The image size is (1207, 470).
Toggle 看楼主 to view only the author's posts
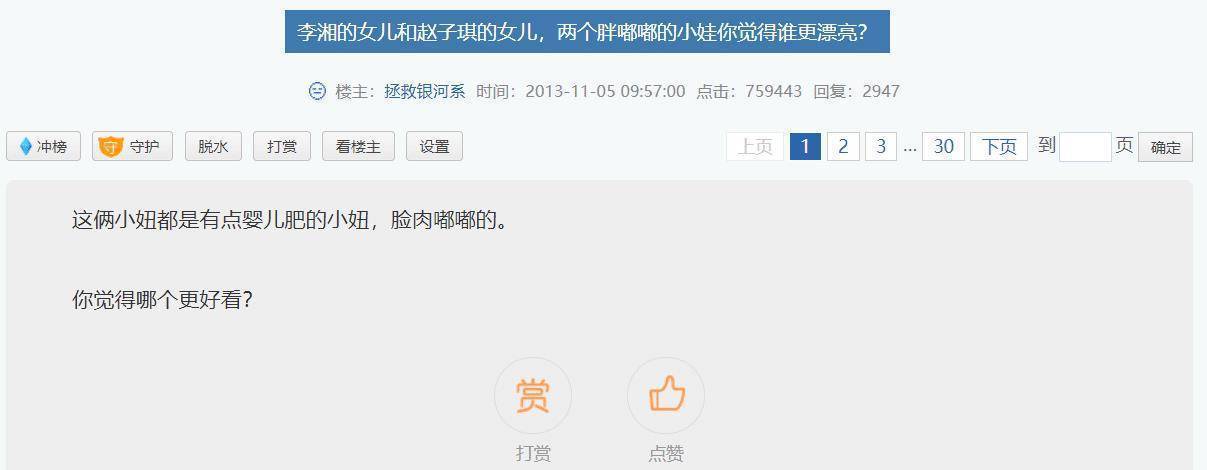coord(358,147)
